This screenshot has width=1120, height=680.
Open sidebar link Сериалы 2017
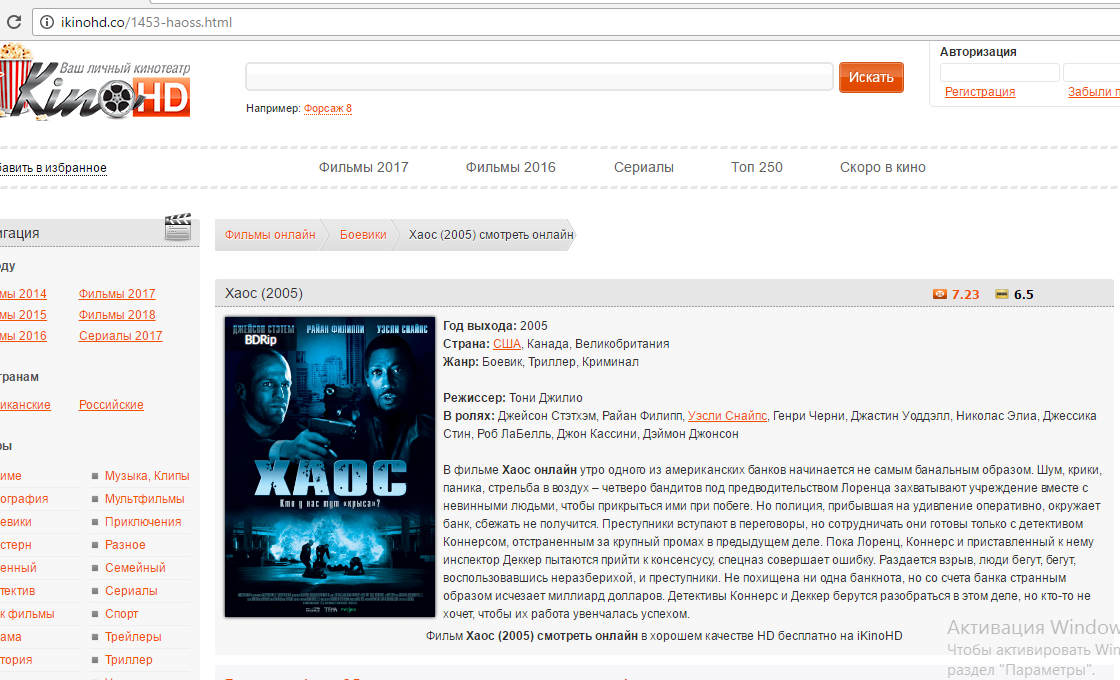tap(121, 336)
